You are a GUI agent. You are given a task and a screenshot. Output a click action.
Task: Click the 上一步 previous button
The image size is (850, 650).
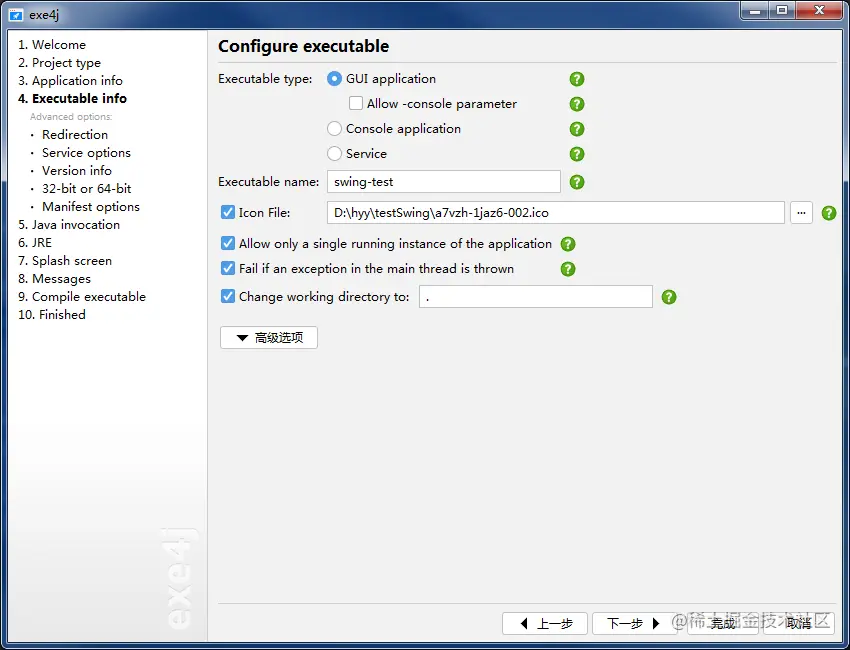click(545, 623)
